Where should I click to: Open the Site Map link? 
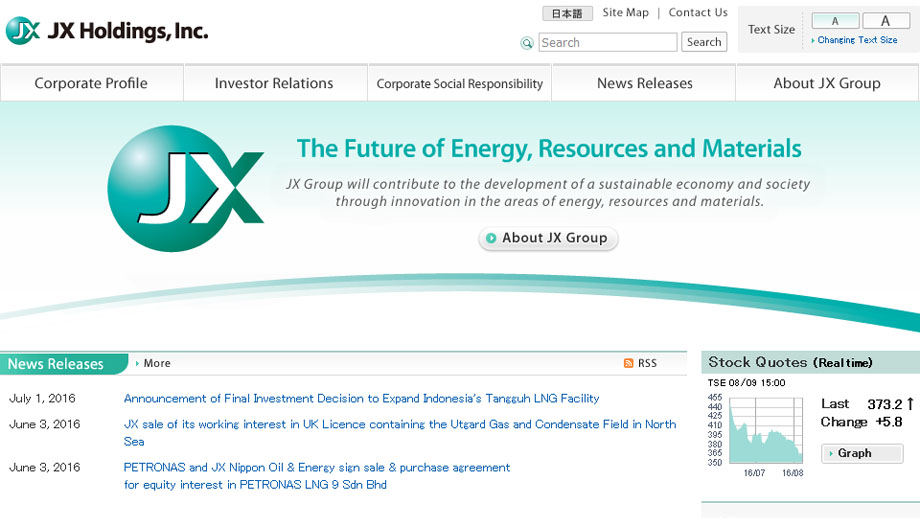coord(625,12)
